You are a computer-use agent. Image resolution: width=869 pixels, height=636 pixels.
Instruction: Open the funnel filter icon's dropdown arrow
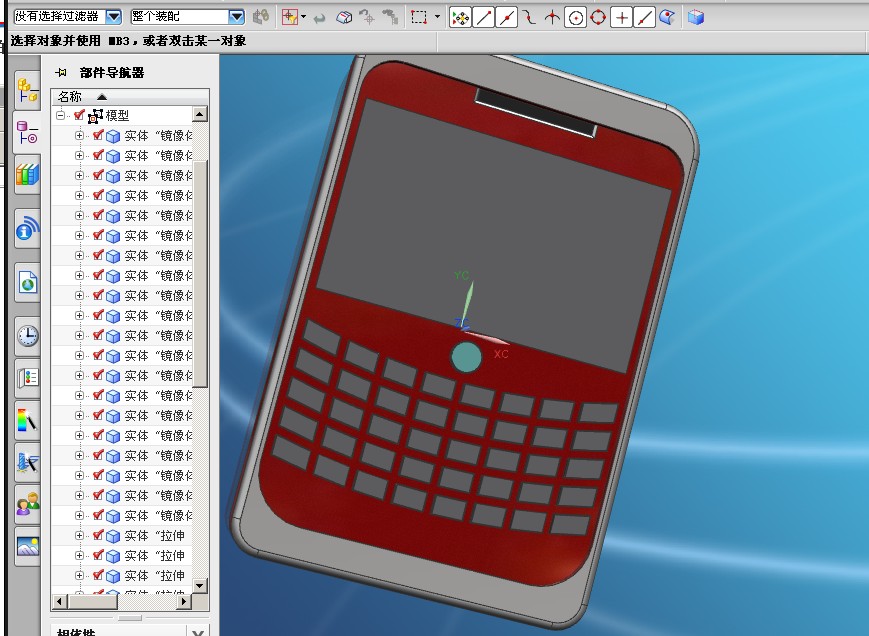click(x=304, y=17)
